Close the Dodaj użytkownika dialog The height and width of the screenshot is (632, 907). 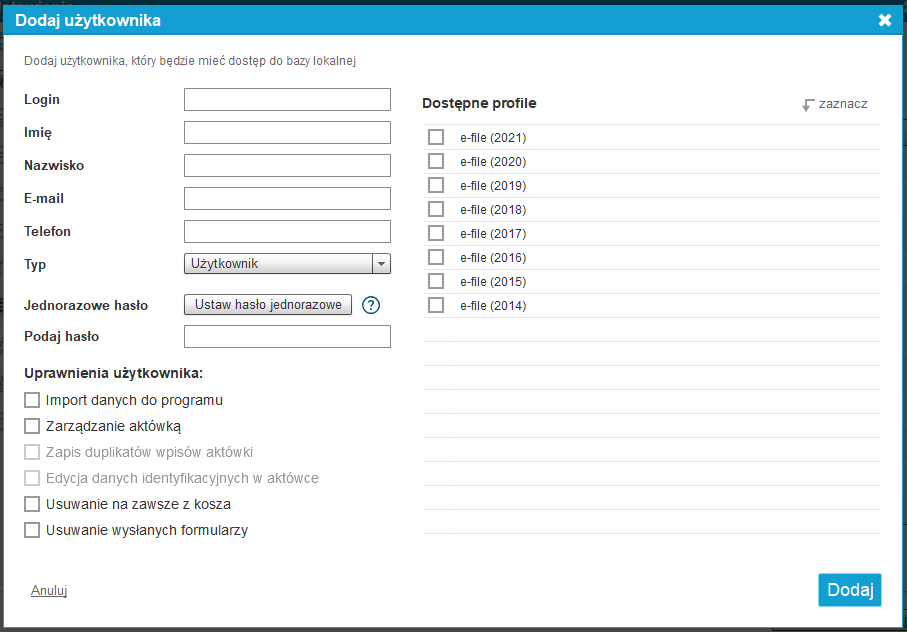pyautogui.click(x=884, y=20)
